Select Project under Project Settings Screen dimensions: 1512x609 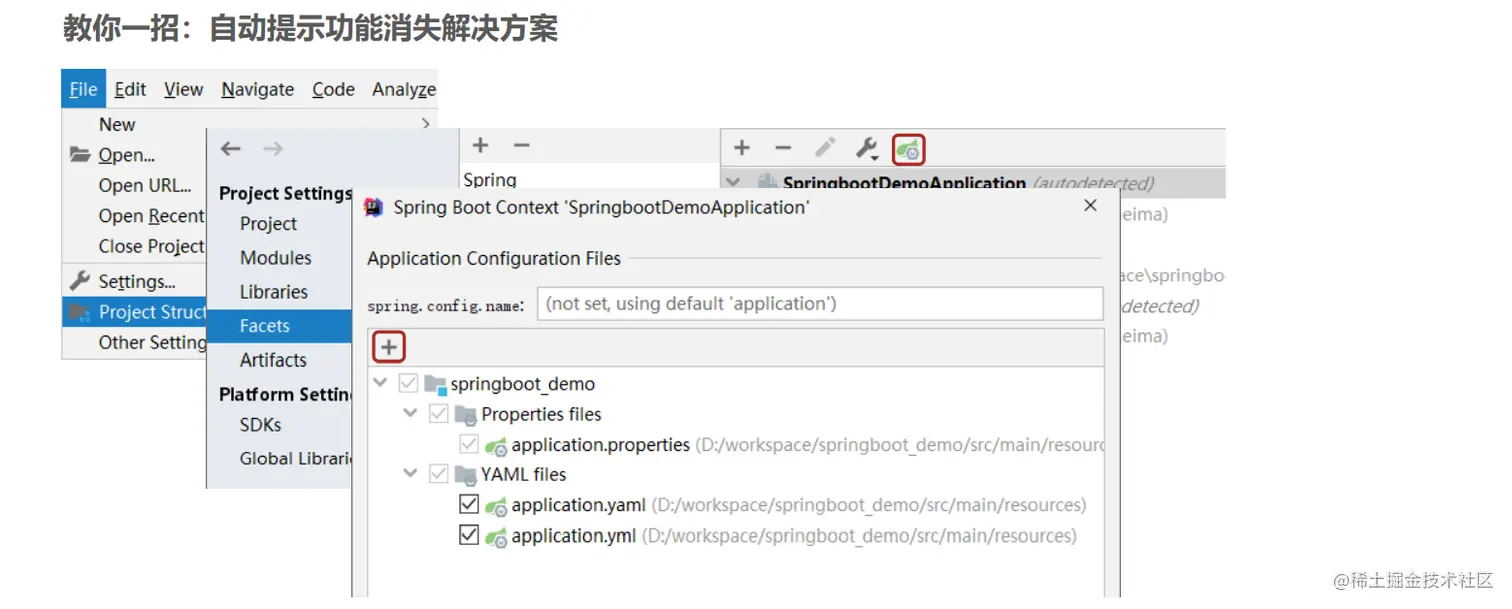tap(268, 224)
